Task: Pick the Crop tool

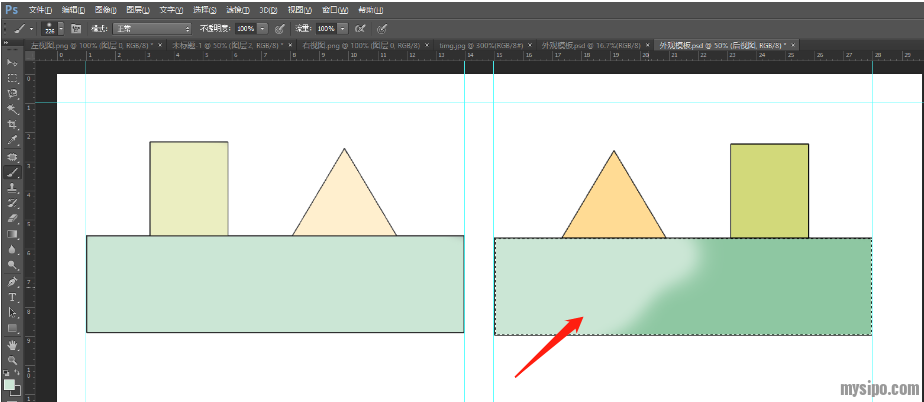Action: (x=13, y=124)
